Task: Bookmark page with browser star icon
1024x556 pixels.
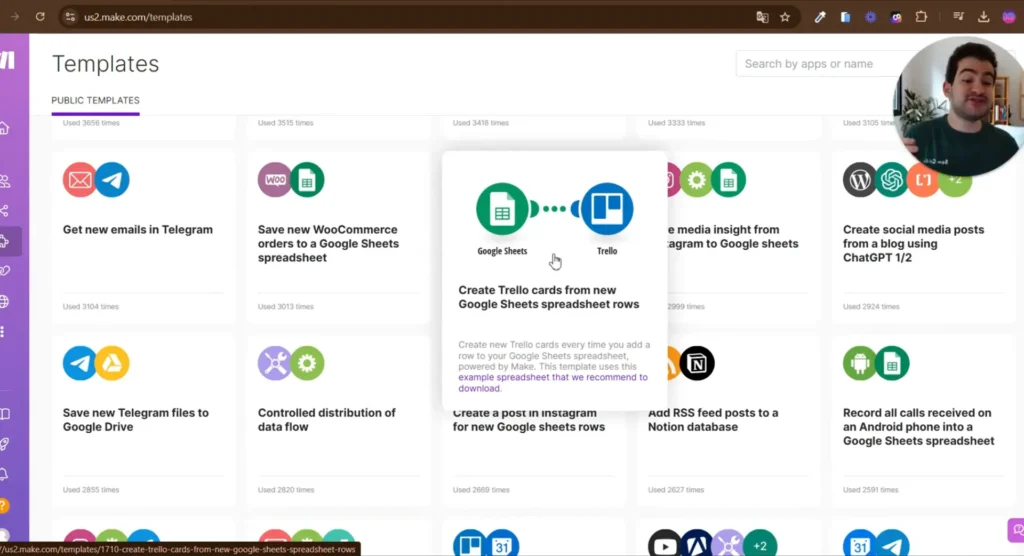Action: pos(785,17)
